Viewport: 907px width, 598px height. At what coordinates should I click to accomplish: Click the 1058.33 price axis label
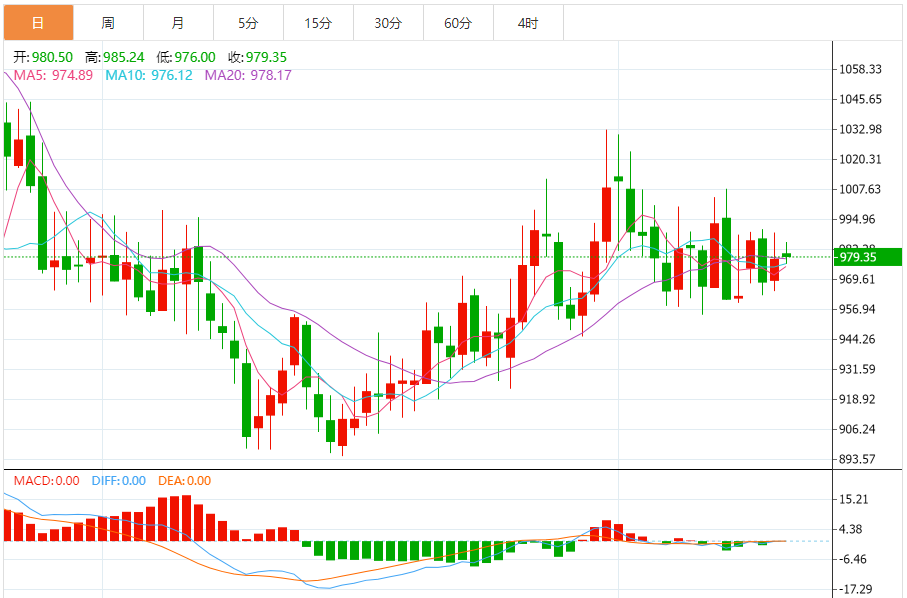click(860, 69)
